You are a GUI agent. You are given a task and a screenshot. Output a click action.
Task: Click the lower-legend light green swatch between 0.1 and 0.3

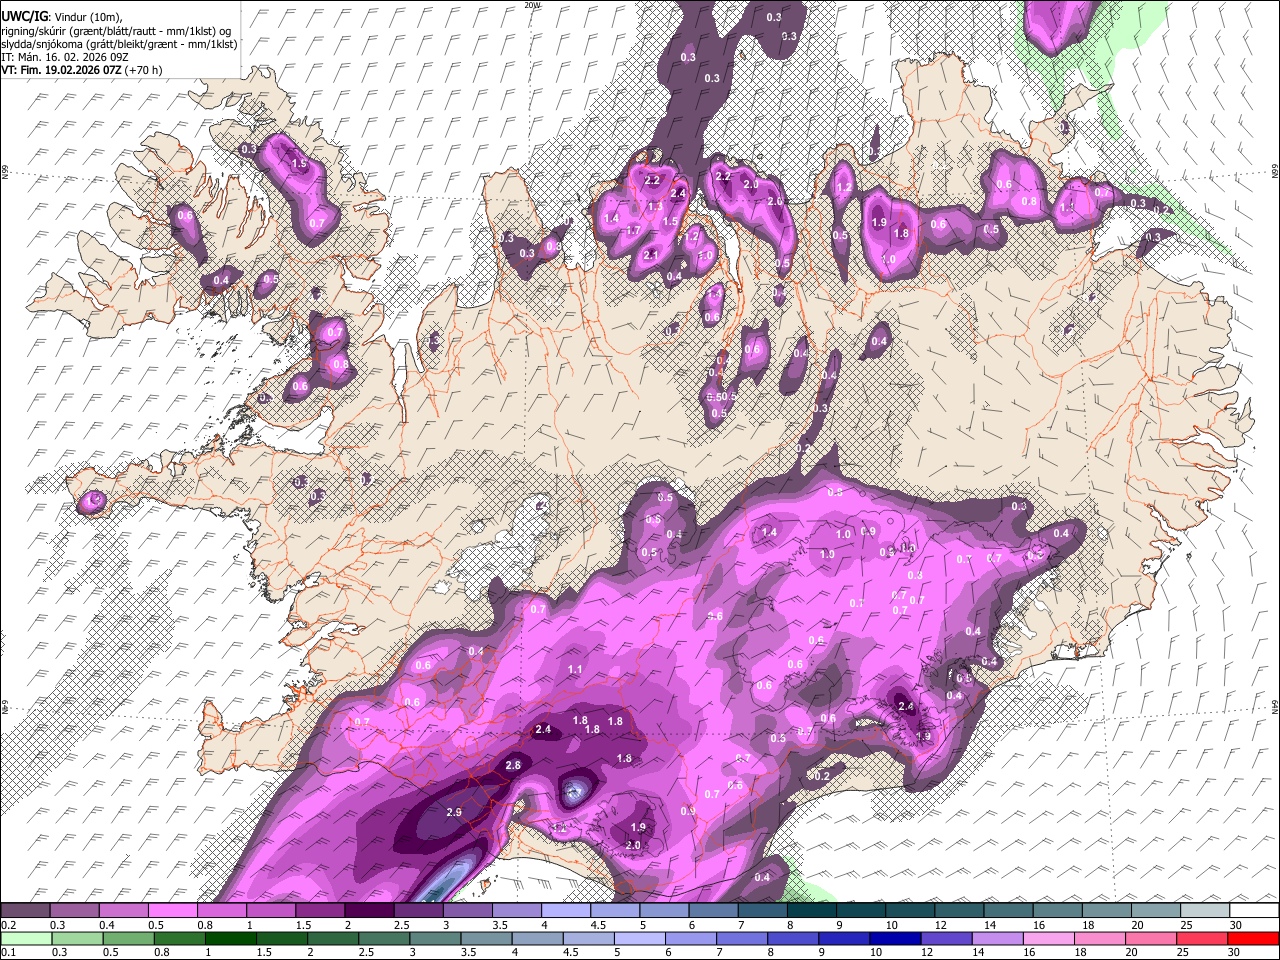(x=26, y=938)
